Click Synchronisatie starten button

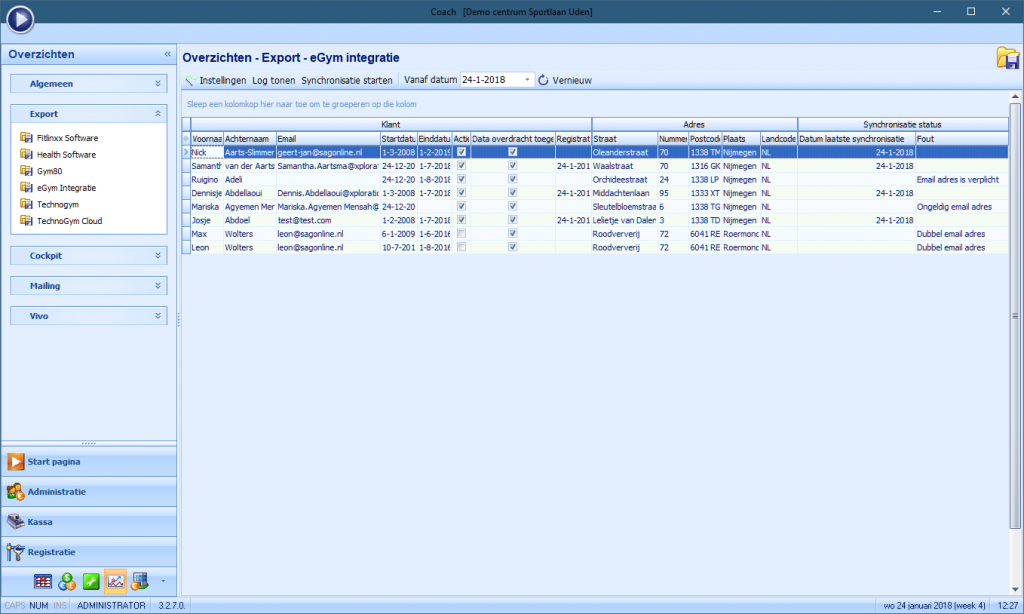click(x=347, y=80)
